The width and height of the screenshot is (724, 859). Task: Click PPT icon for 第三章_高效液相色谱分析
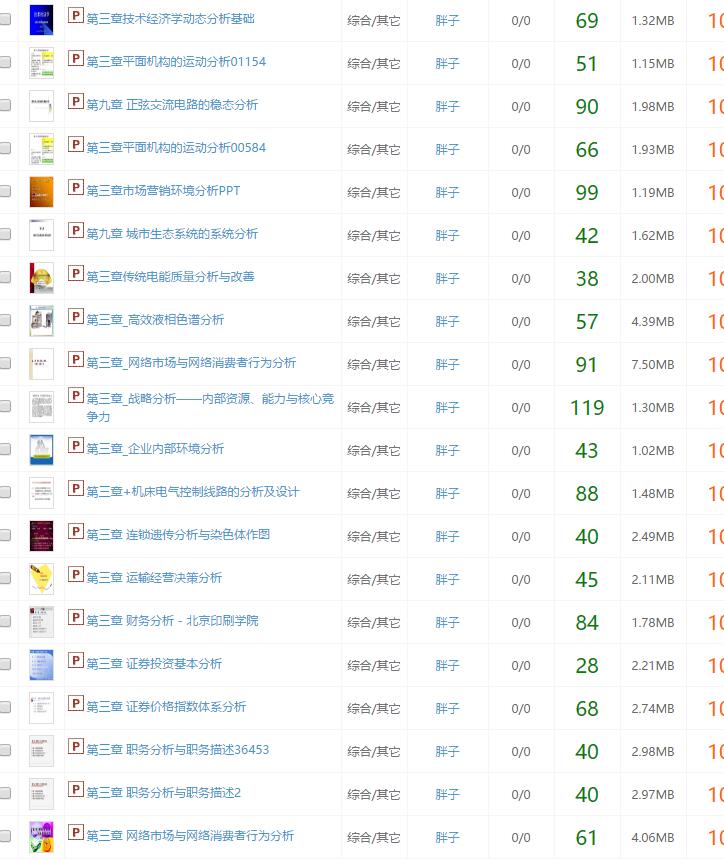[75, 317]
